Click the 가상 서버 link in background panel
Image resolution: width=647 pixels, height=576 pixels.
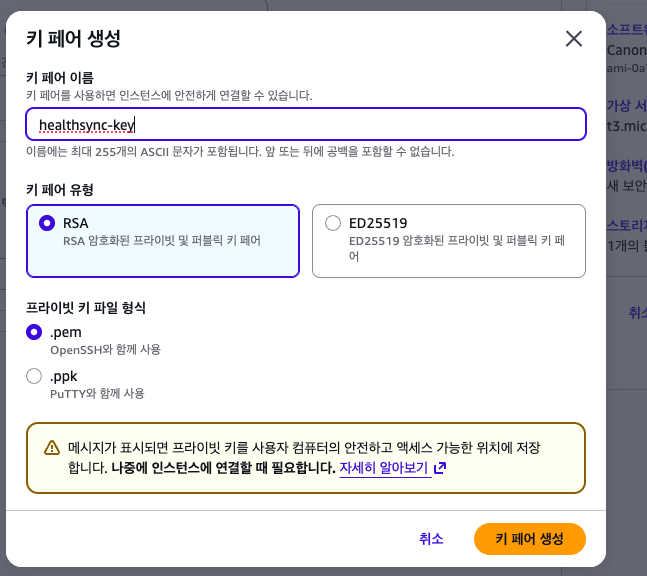click(626, 106)
